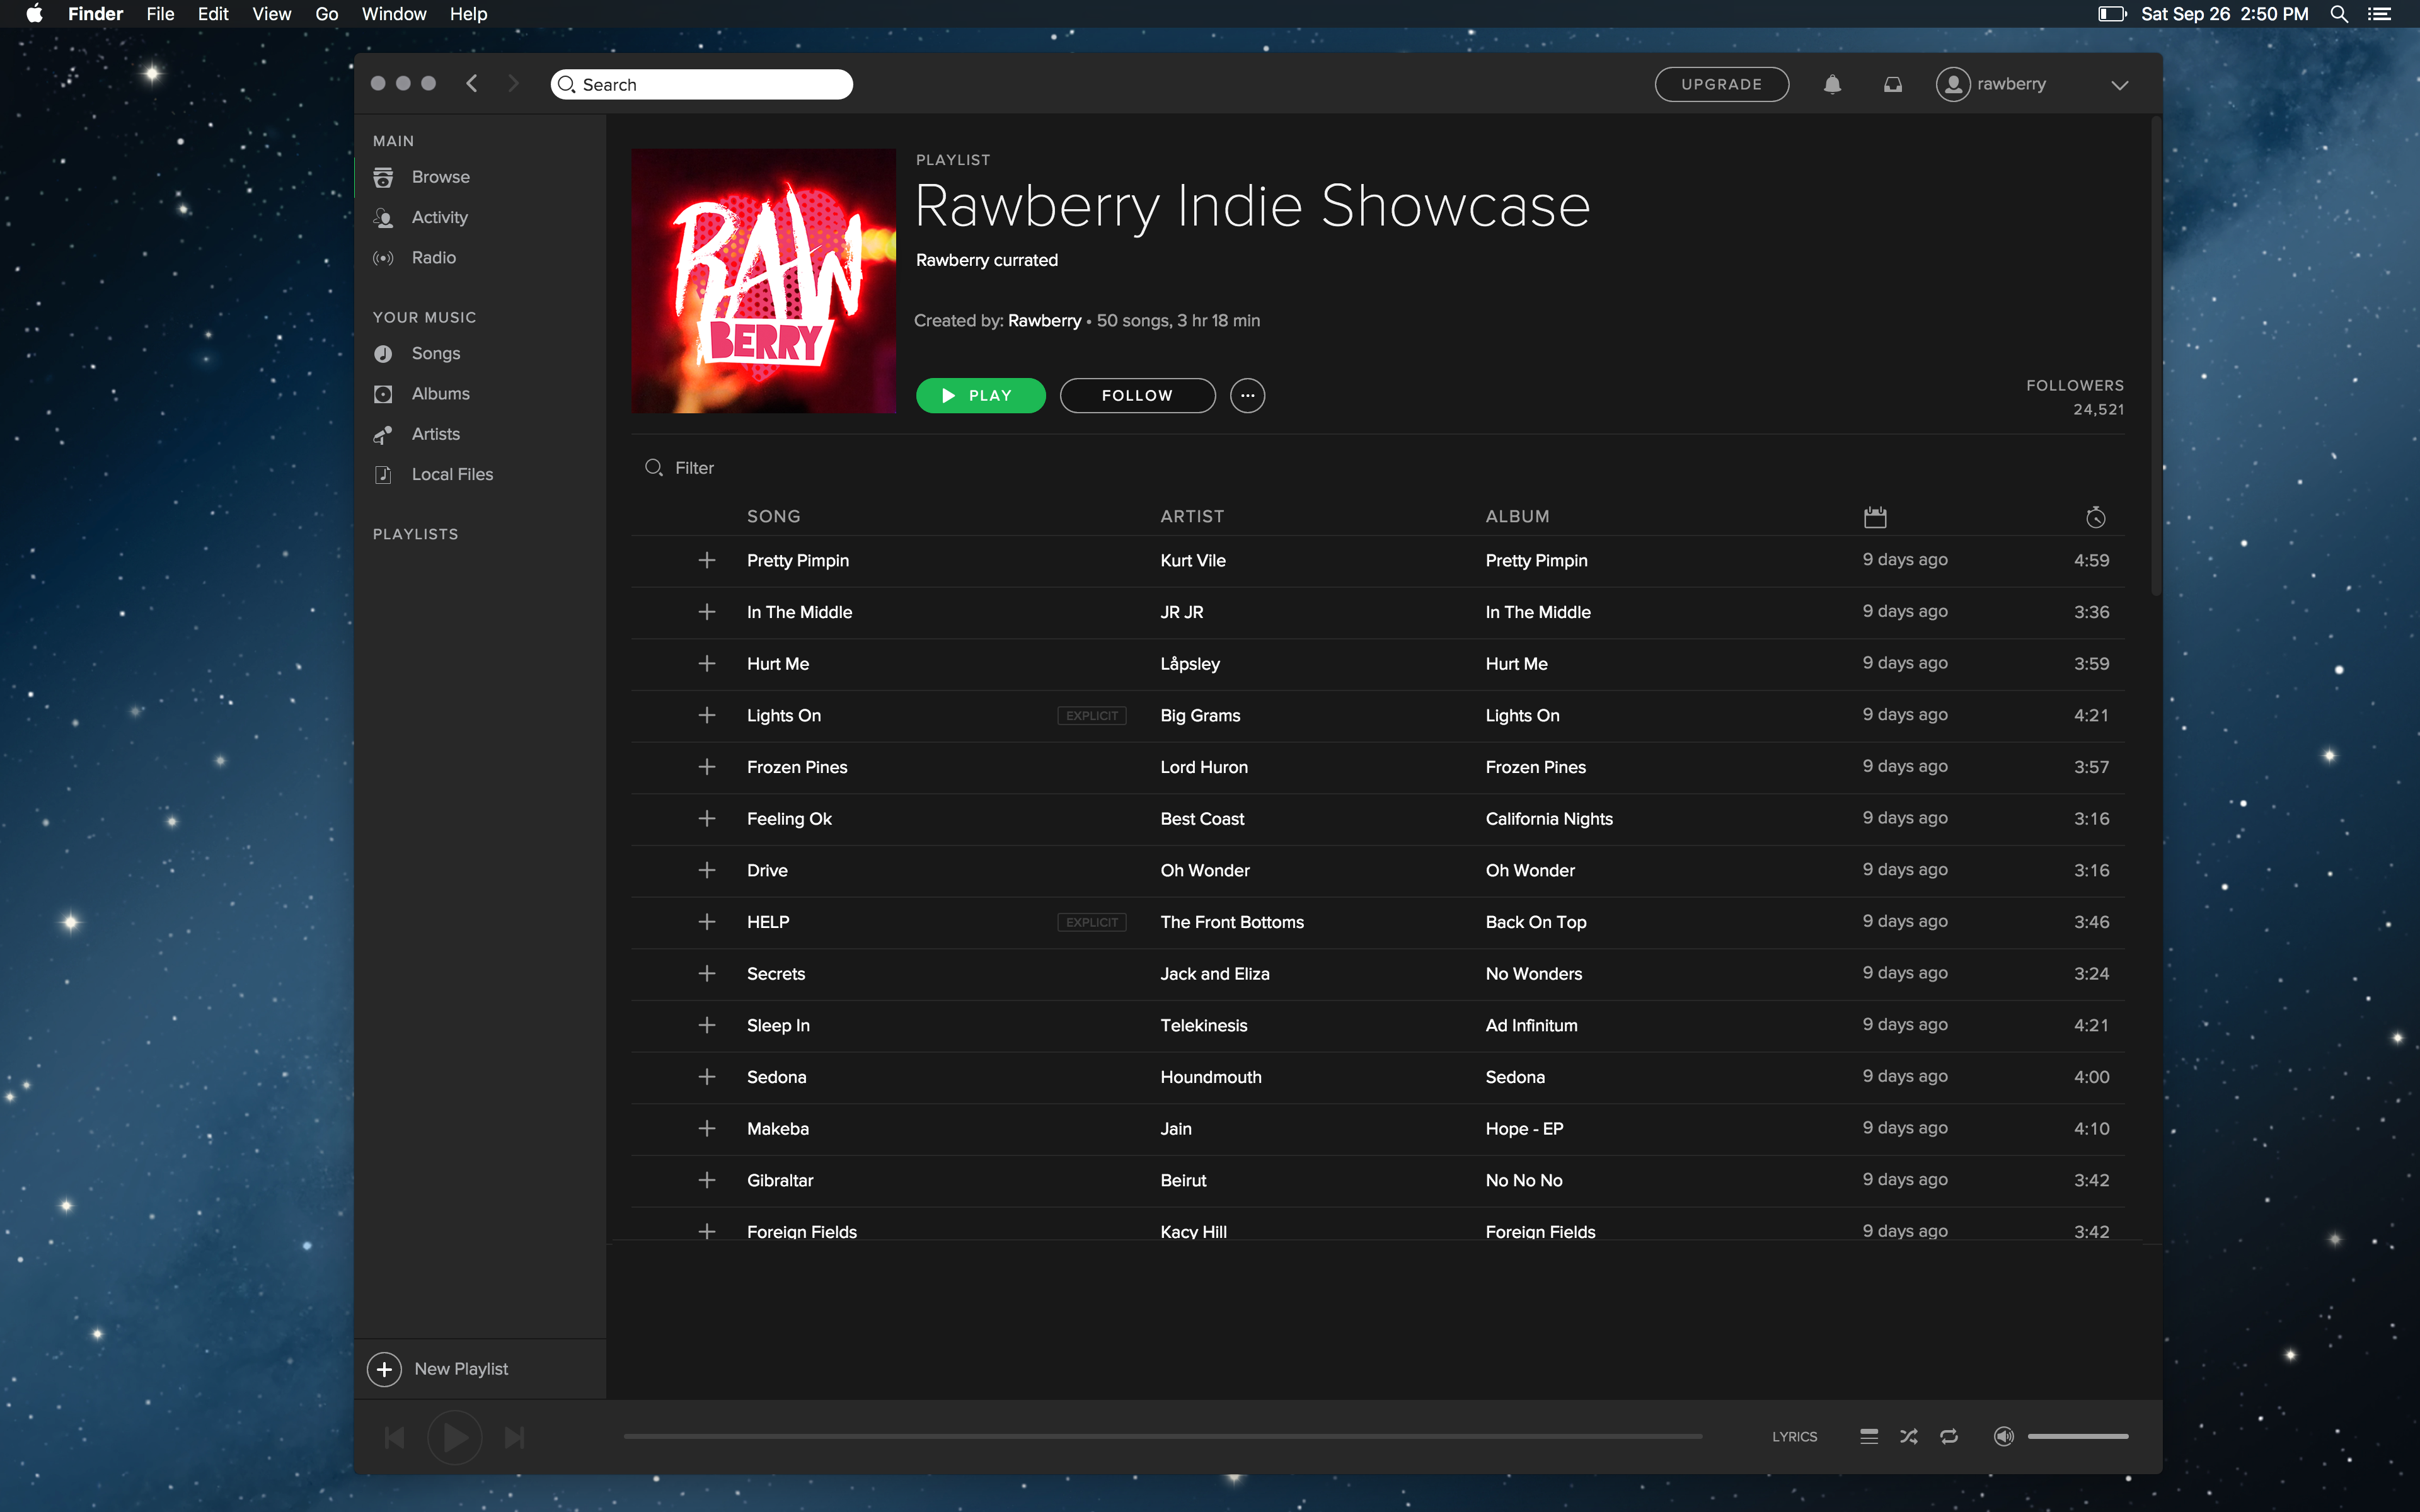Viewport: 2420px width, 1512px height.
Task: Open Kurt Vile artist link
Action: click(x=1192, y=560)
